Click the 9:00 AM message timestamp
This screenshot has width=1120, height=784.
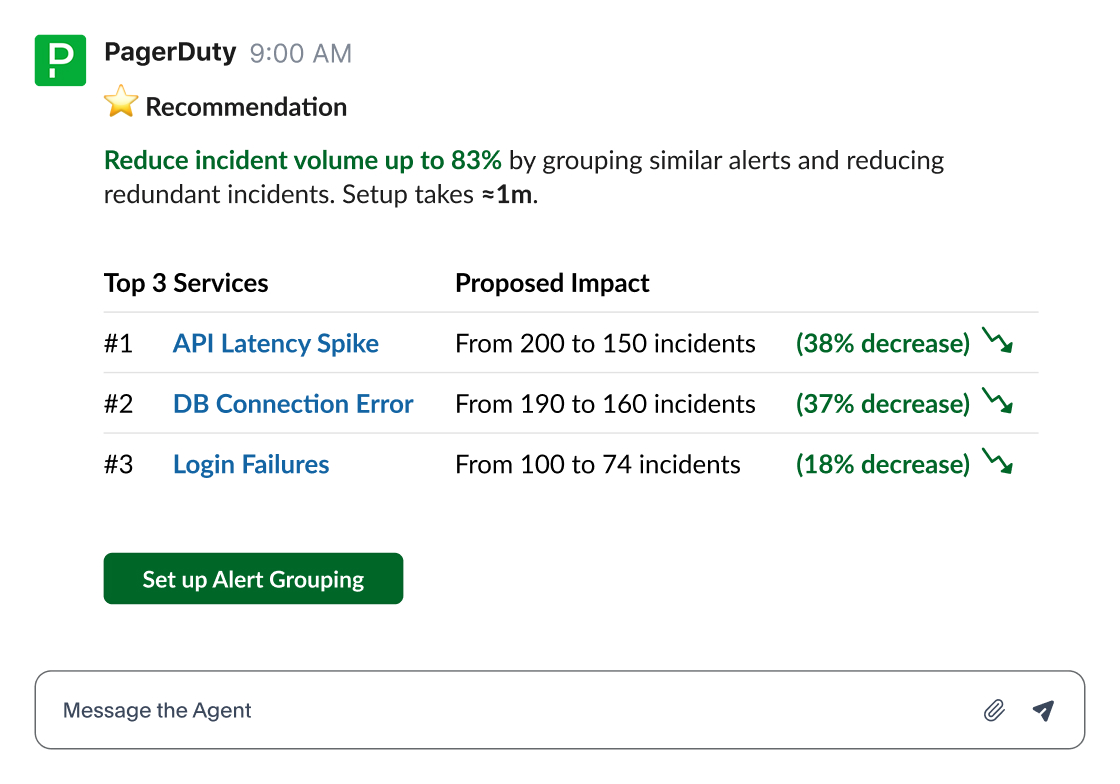click(x=301, y=54)
